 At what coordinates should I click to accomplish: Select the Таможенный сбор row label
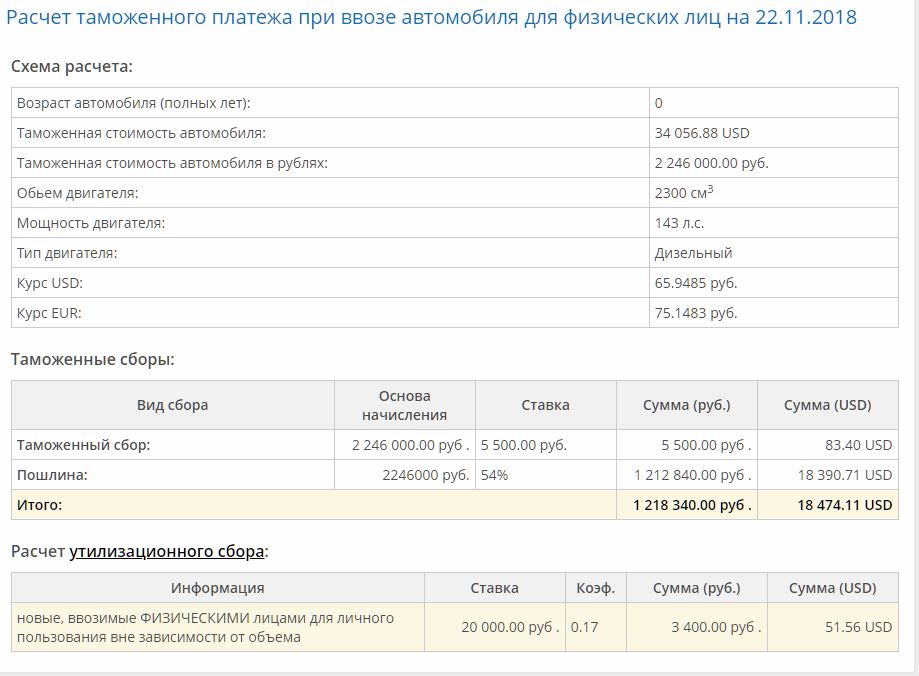pos(83,445)
